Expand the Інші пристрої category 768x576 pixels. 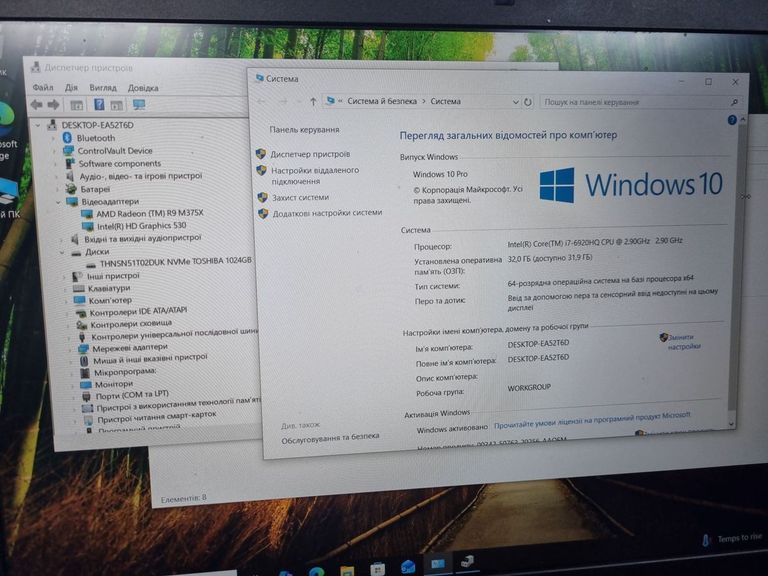65,277
